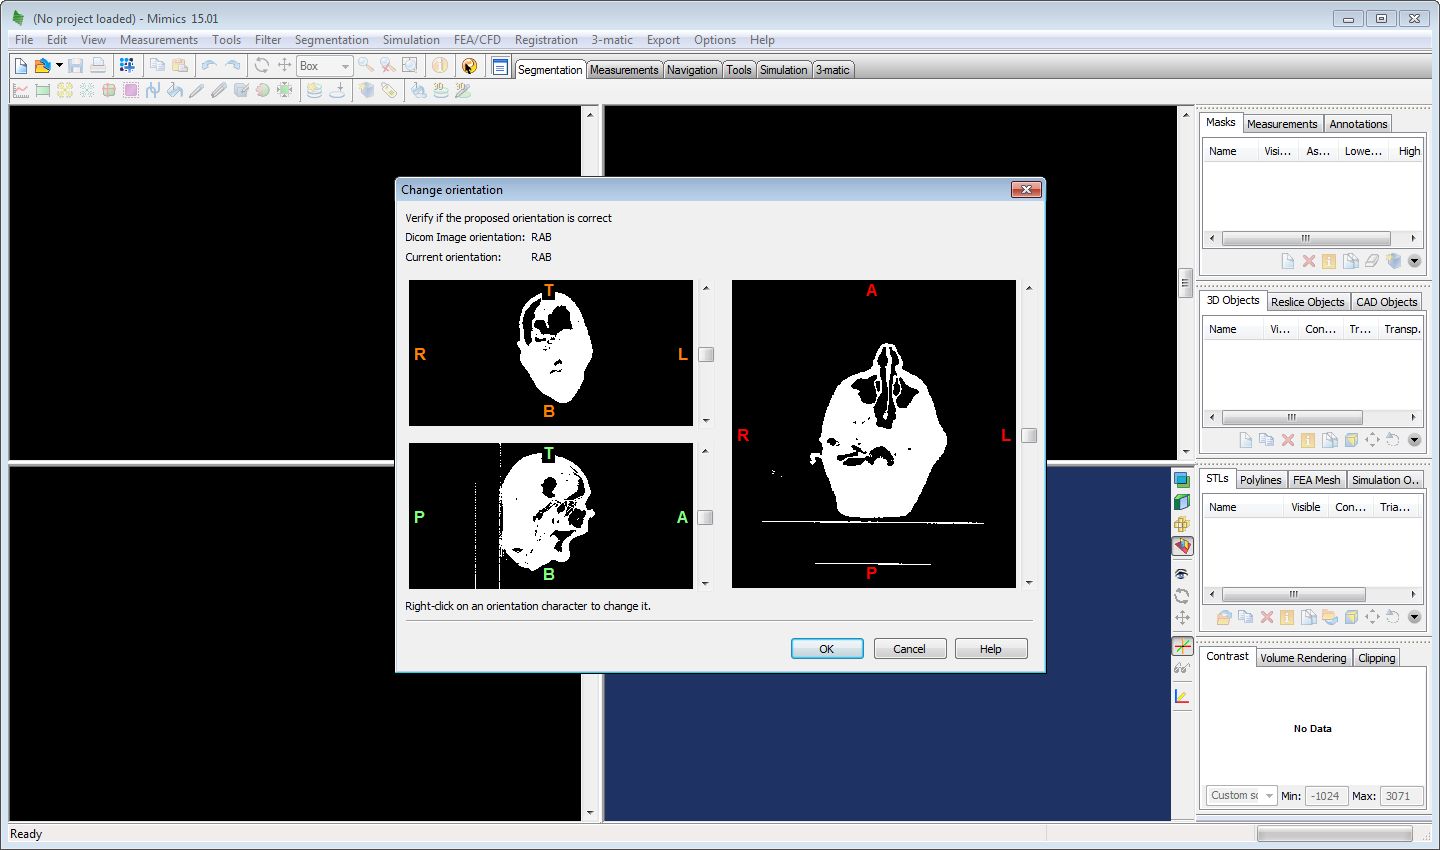Open the round options dropdown in the STLs panel
The width and height of the screenshot is (1440, 850).
tap(1414, 617)
